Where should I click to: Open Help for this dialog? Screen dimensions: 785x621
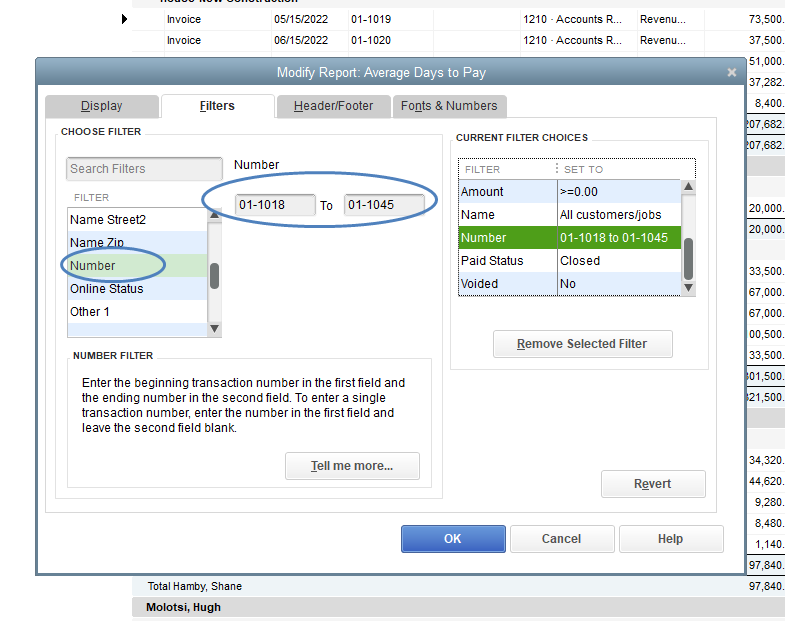[x=671, y=539]
